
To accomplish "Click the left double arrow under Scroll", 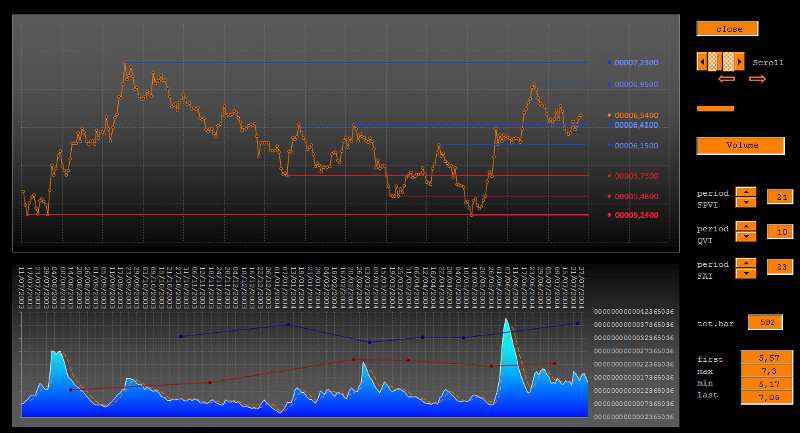I will (727, 79).
